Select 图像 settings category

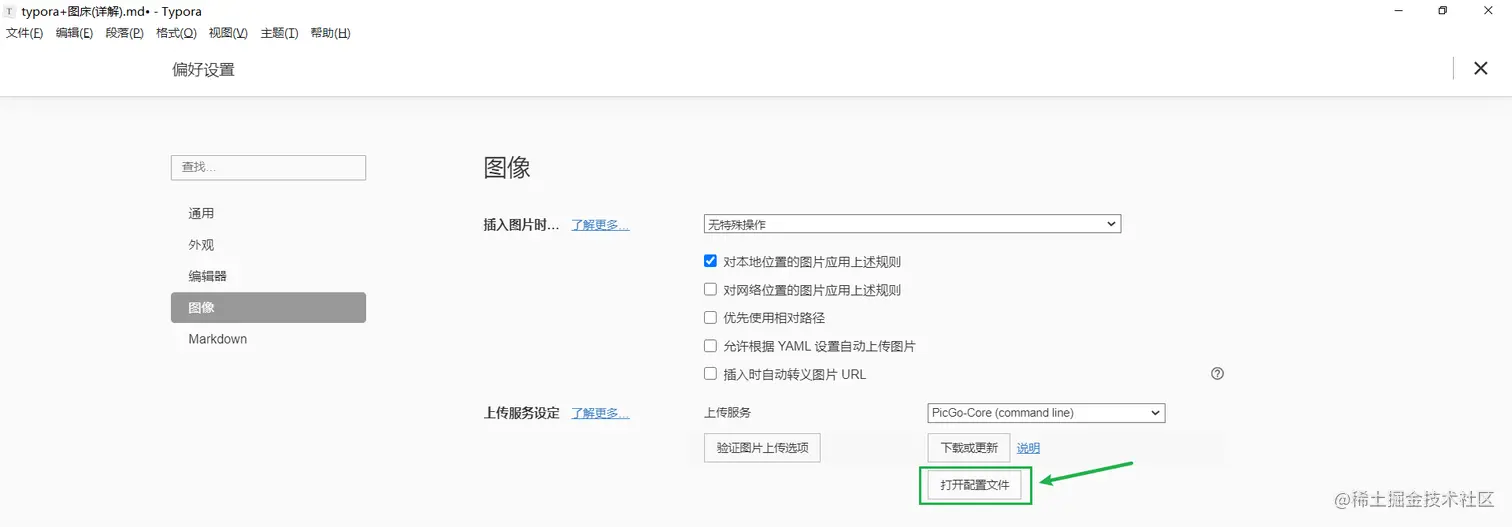268,307
